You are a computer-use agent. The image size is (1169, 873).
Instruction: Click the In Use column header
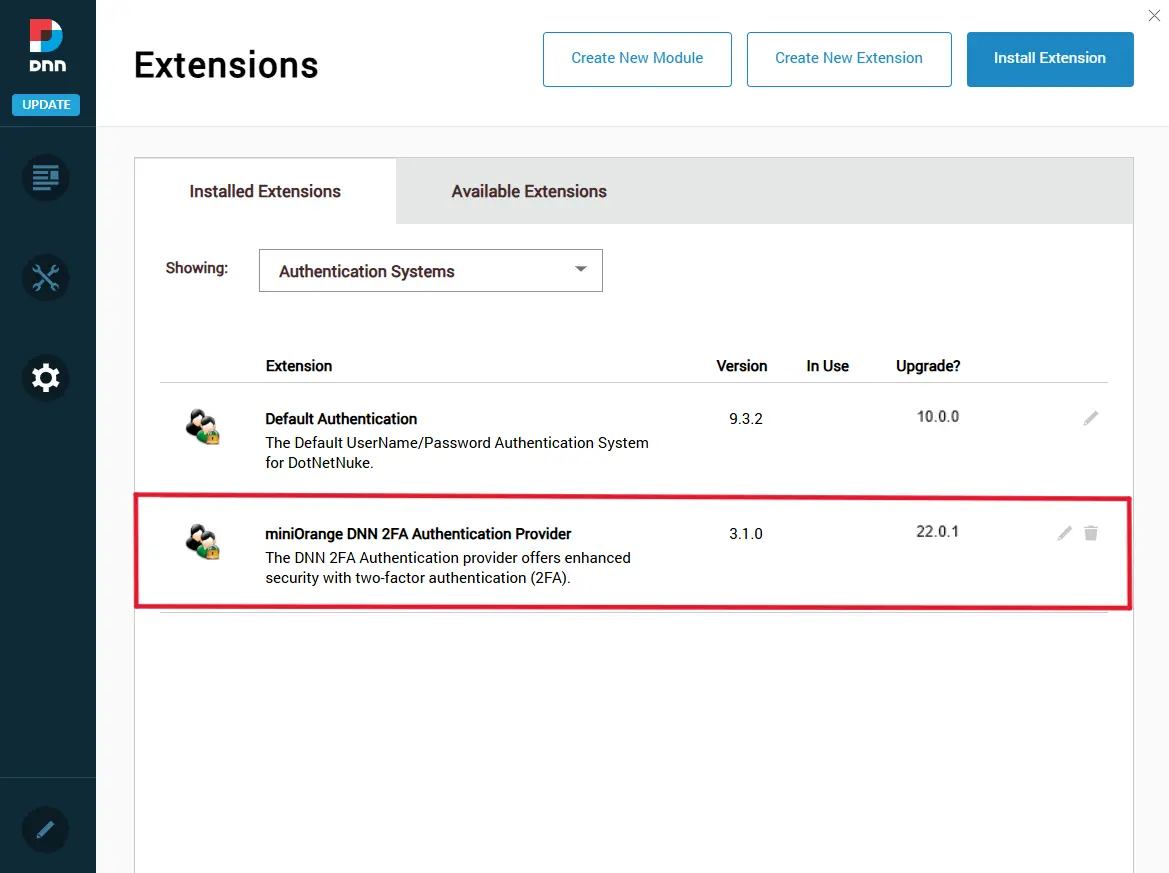tap(827, 366)
